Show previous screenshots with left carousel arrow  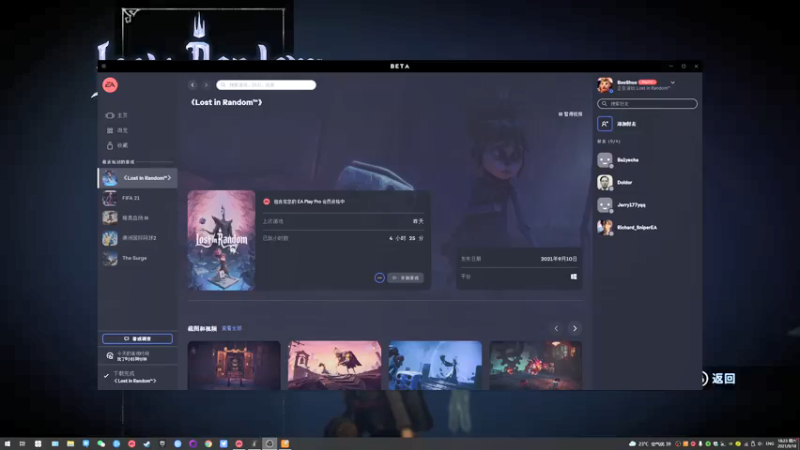point(556,329)
